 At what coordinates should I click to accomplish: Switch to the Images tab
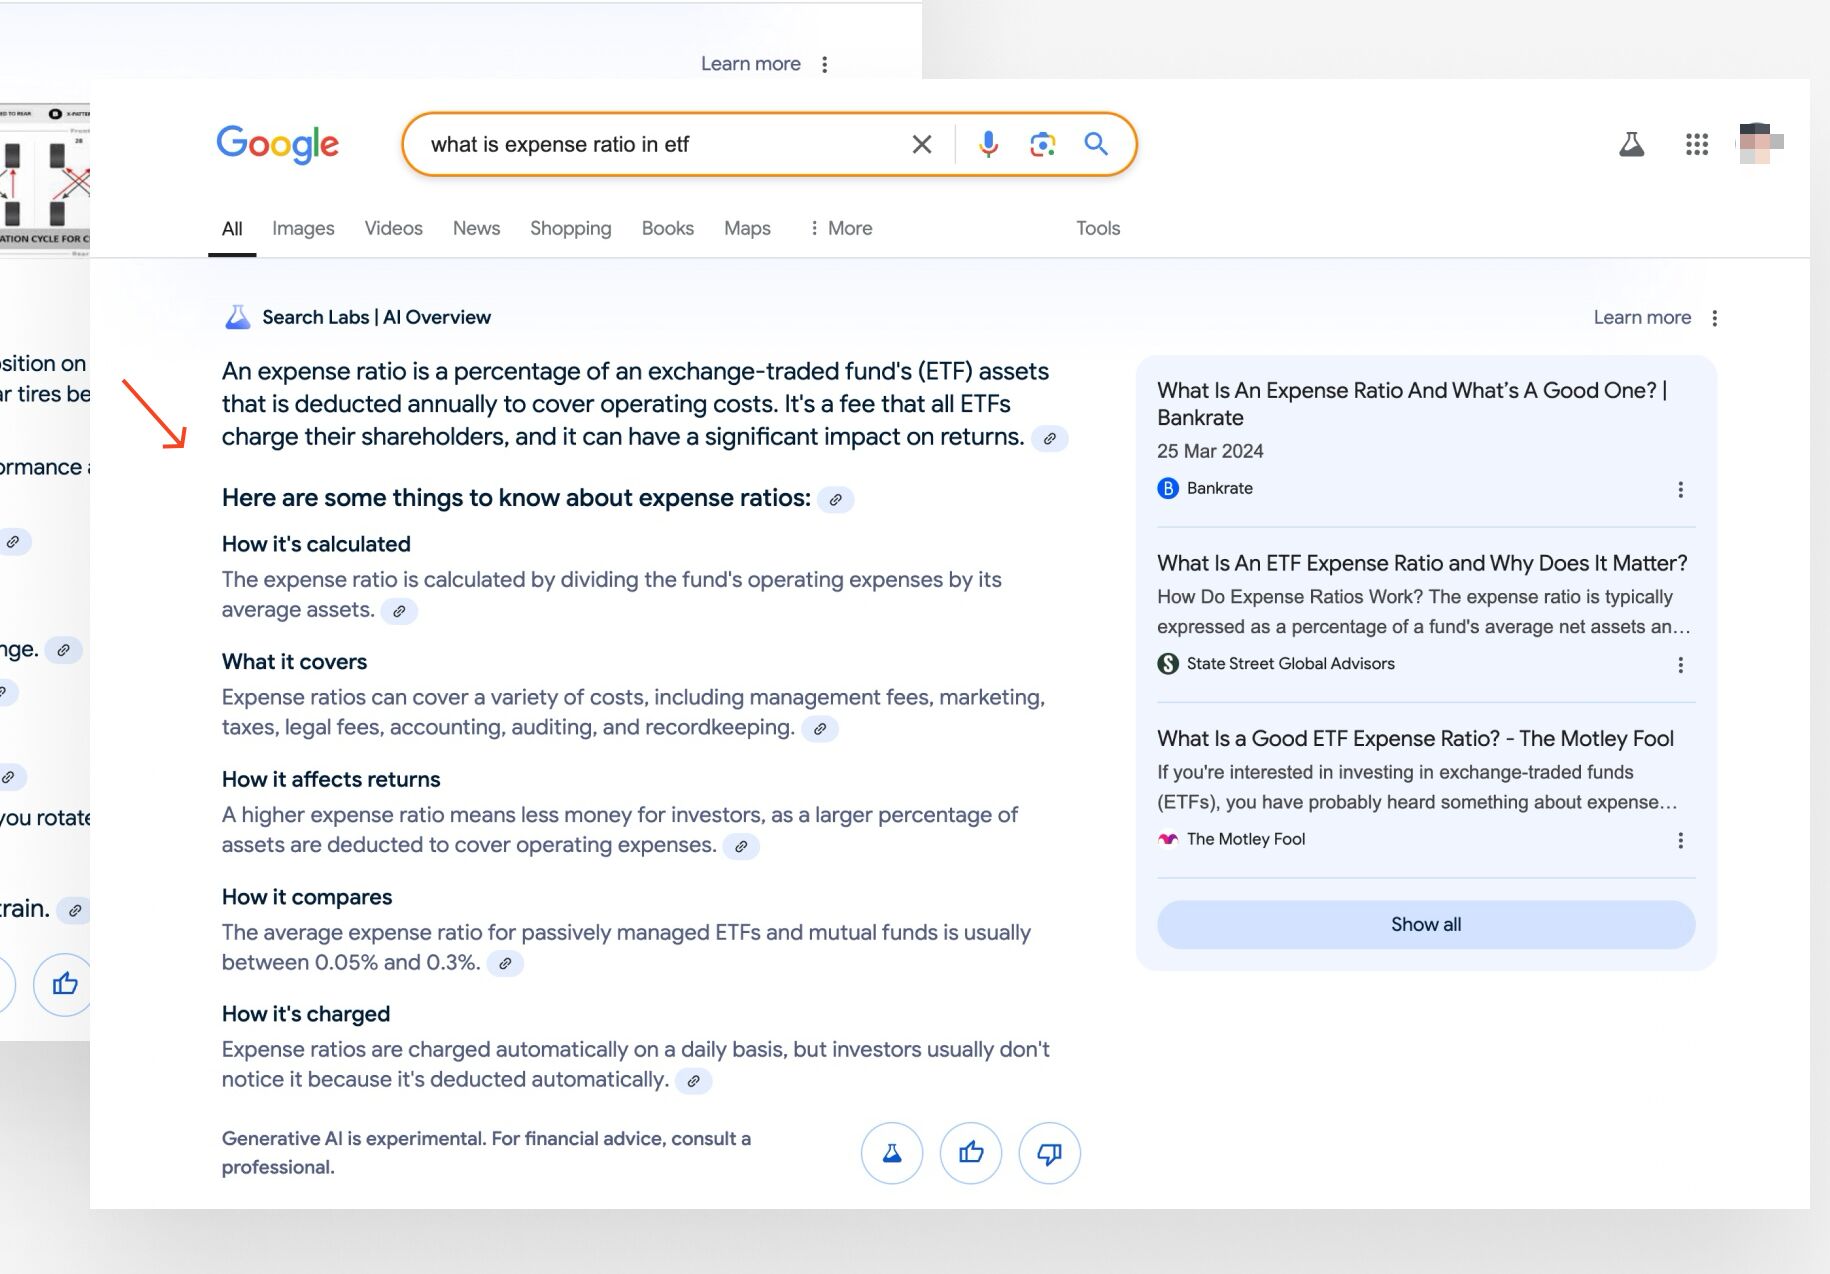click(302, 228)
